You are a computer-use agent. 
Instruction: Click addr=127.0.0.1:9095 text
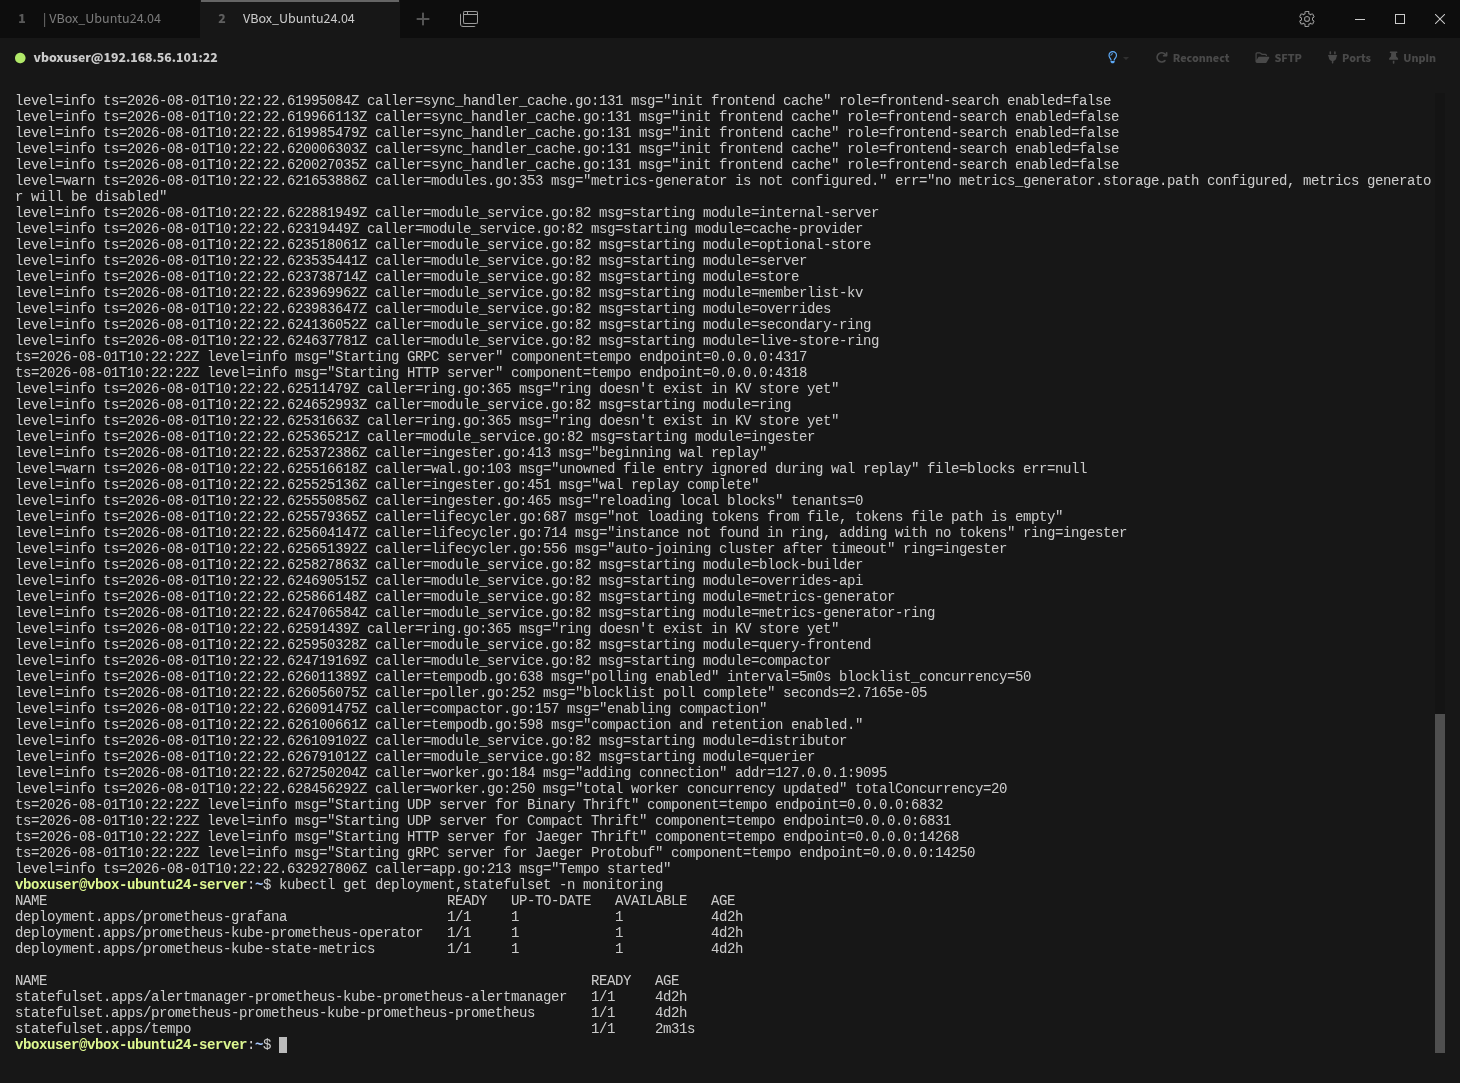811,773
